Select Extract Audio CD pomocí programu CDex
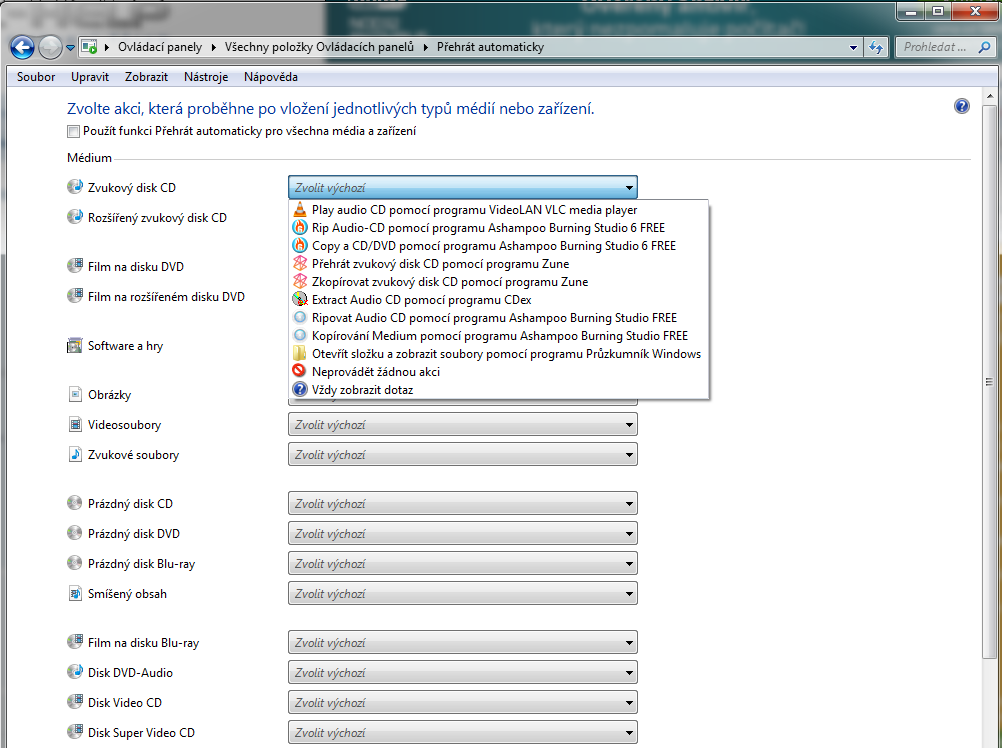The image size is (1002, 748). tap(498, 300)
